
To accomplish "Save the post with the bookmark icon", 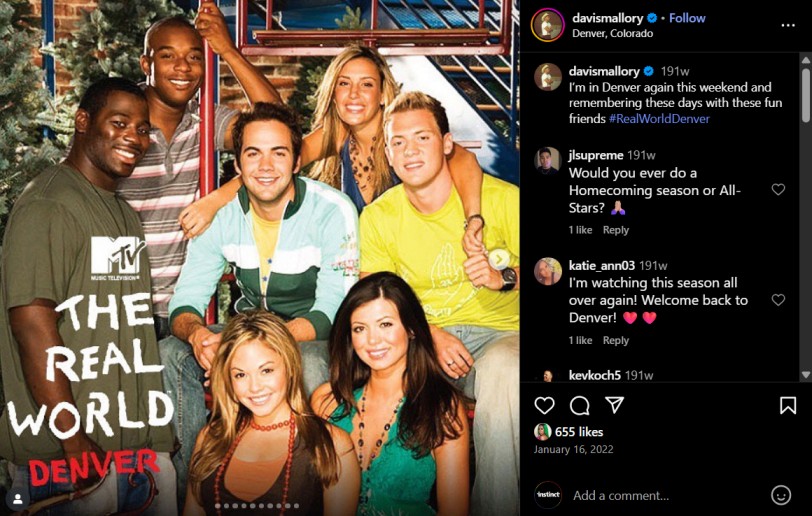I will coord(788,405).
